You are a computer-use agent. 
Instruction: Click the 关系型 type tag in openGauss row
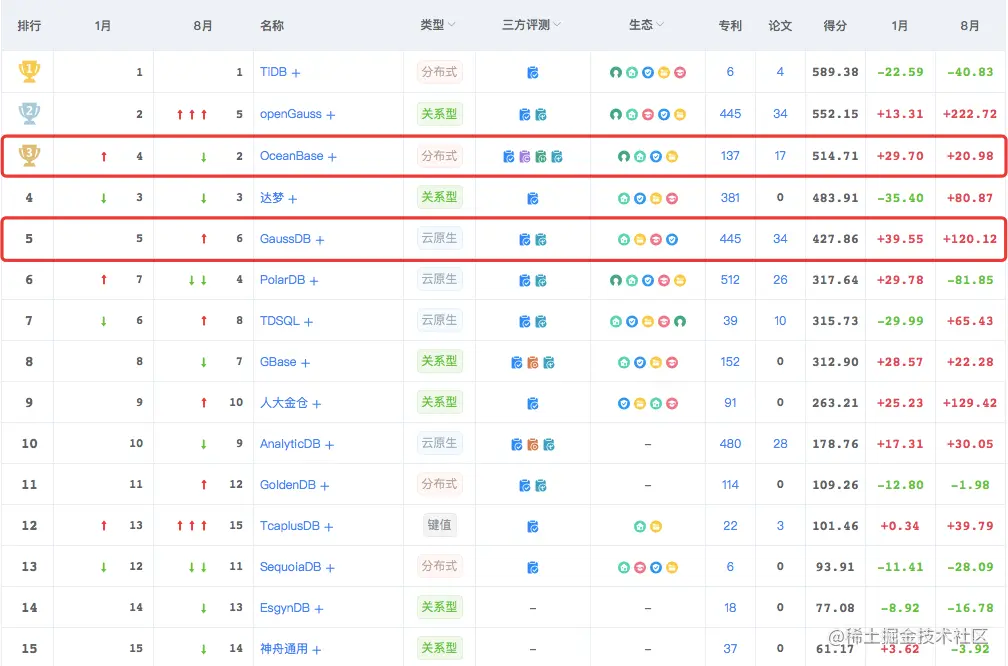tap(440, 114)
